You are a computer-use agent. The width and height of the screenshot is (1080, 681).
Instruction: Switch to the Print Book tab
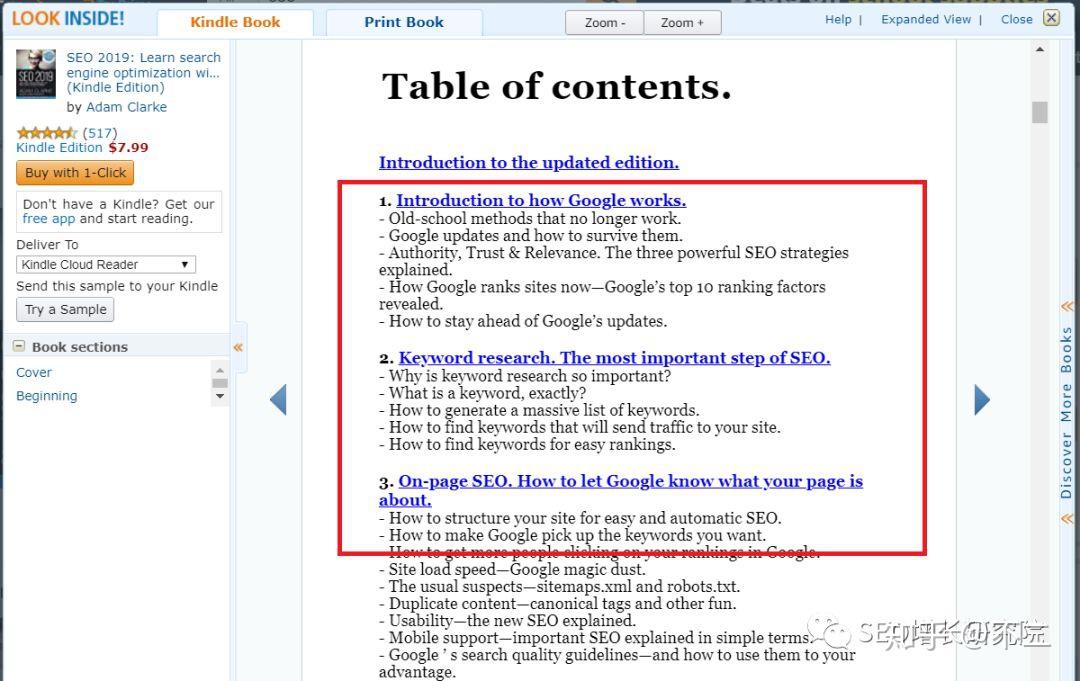click(404, 22)
